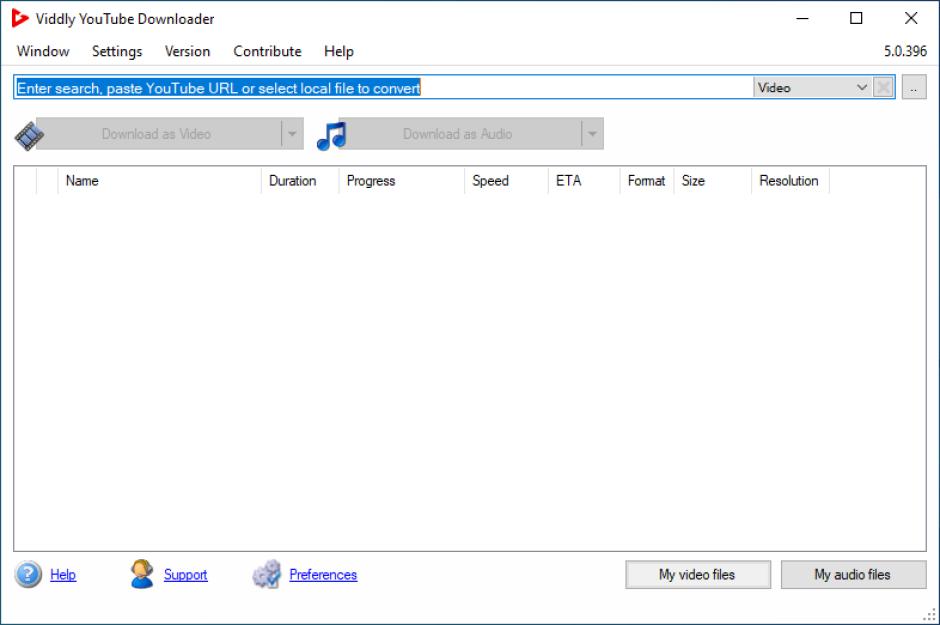Click the search or URL input field
The image size is (940, 625).
384,88
